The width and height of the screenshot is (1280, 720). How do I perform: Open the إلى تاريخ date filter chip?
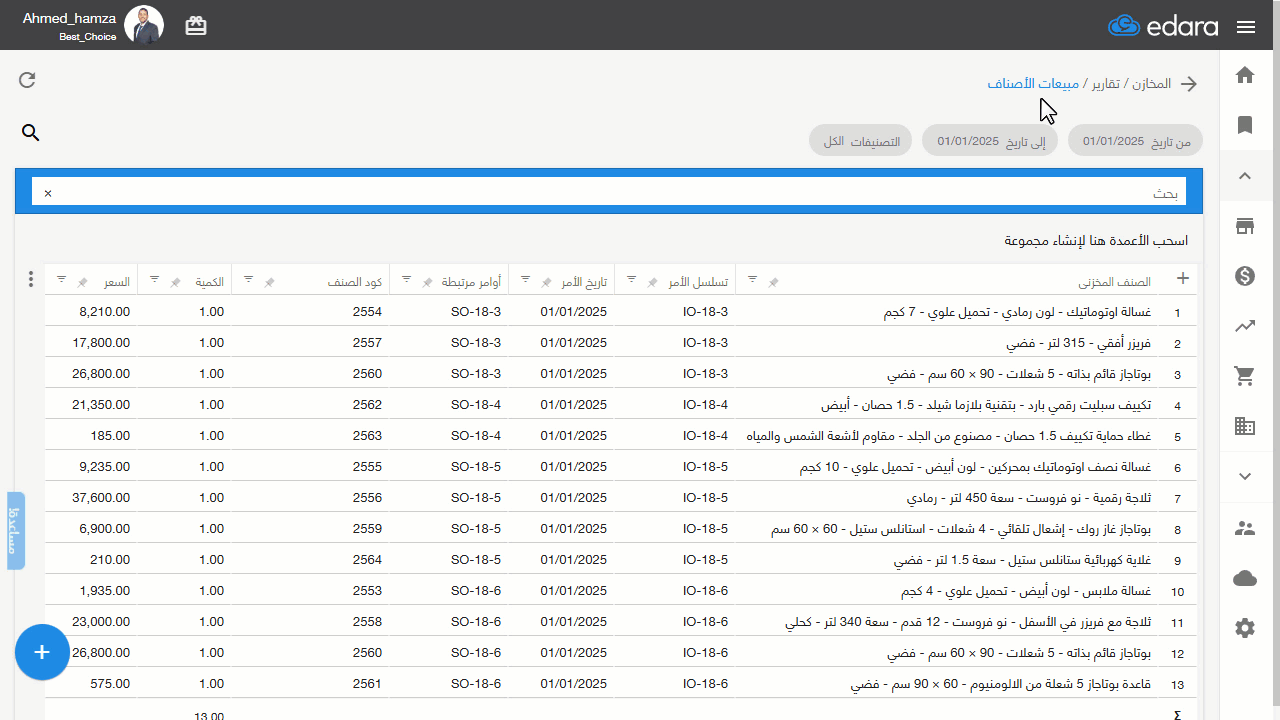[990, 141]
